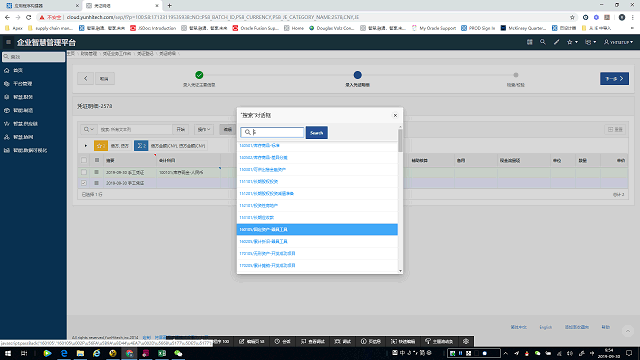Click the scroll-to-top circular arrow button
The height and width of the screenshot is (360, 640).
coord(628,331)
